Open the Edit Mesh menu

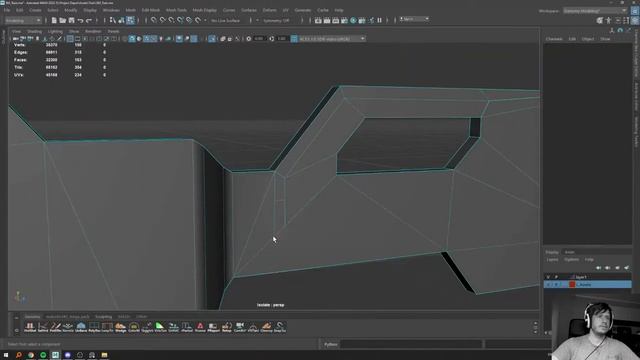[x=151, y=10]
